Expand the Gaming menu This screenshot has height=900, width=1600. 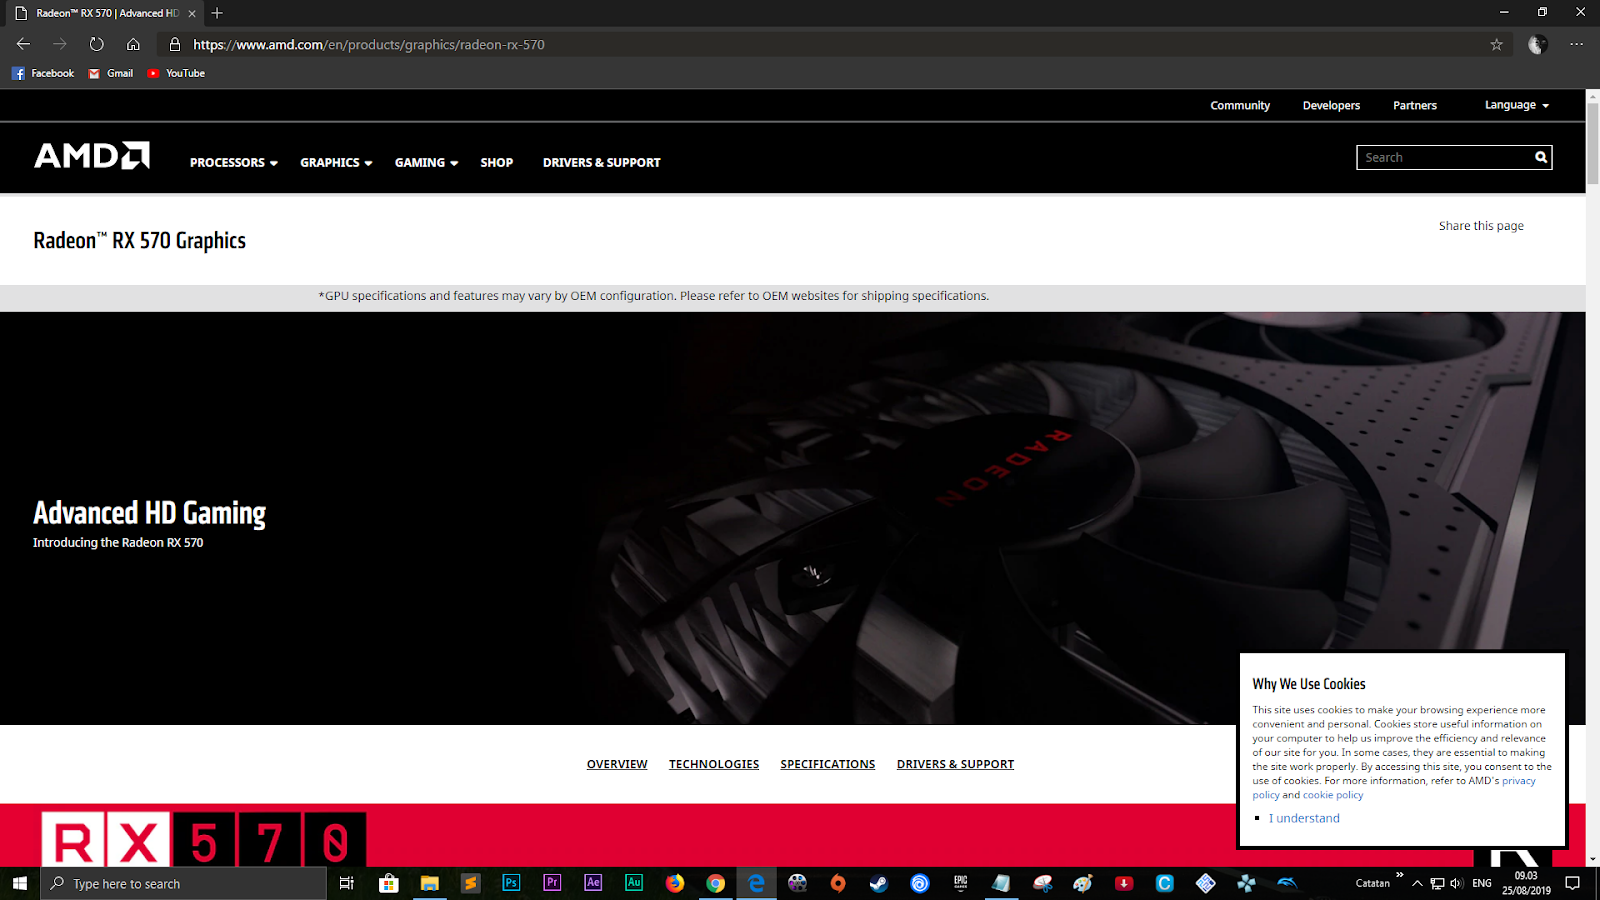coord(426,162)
